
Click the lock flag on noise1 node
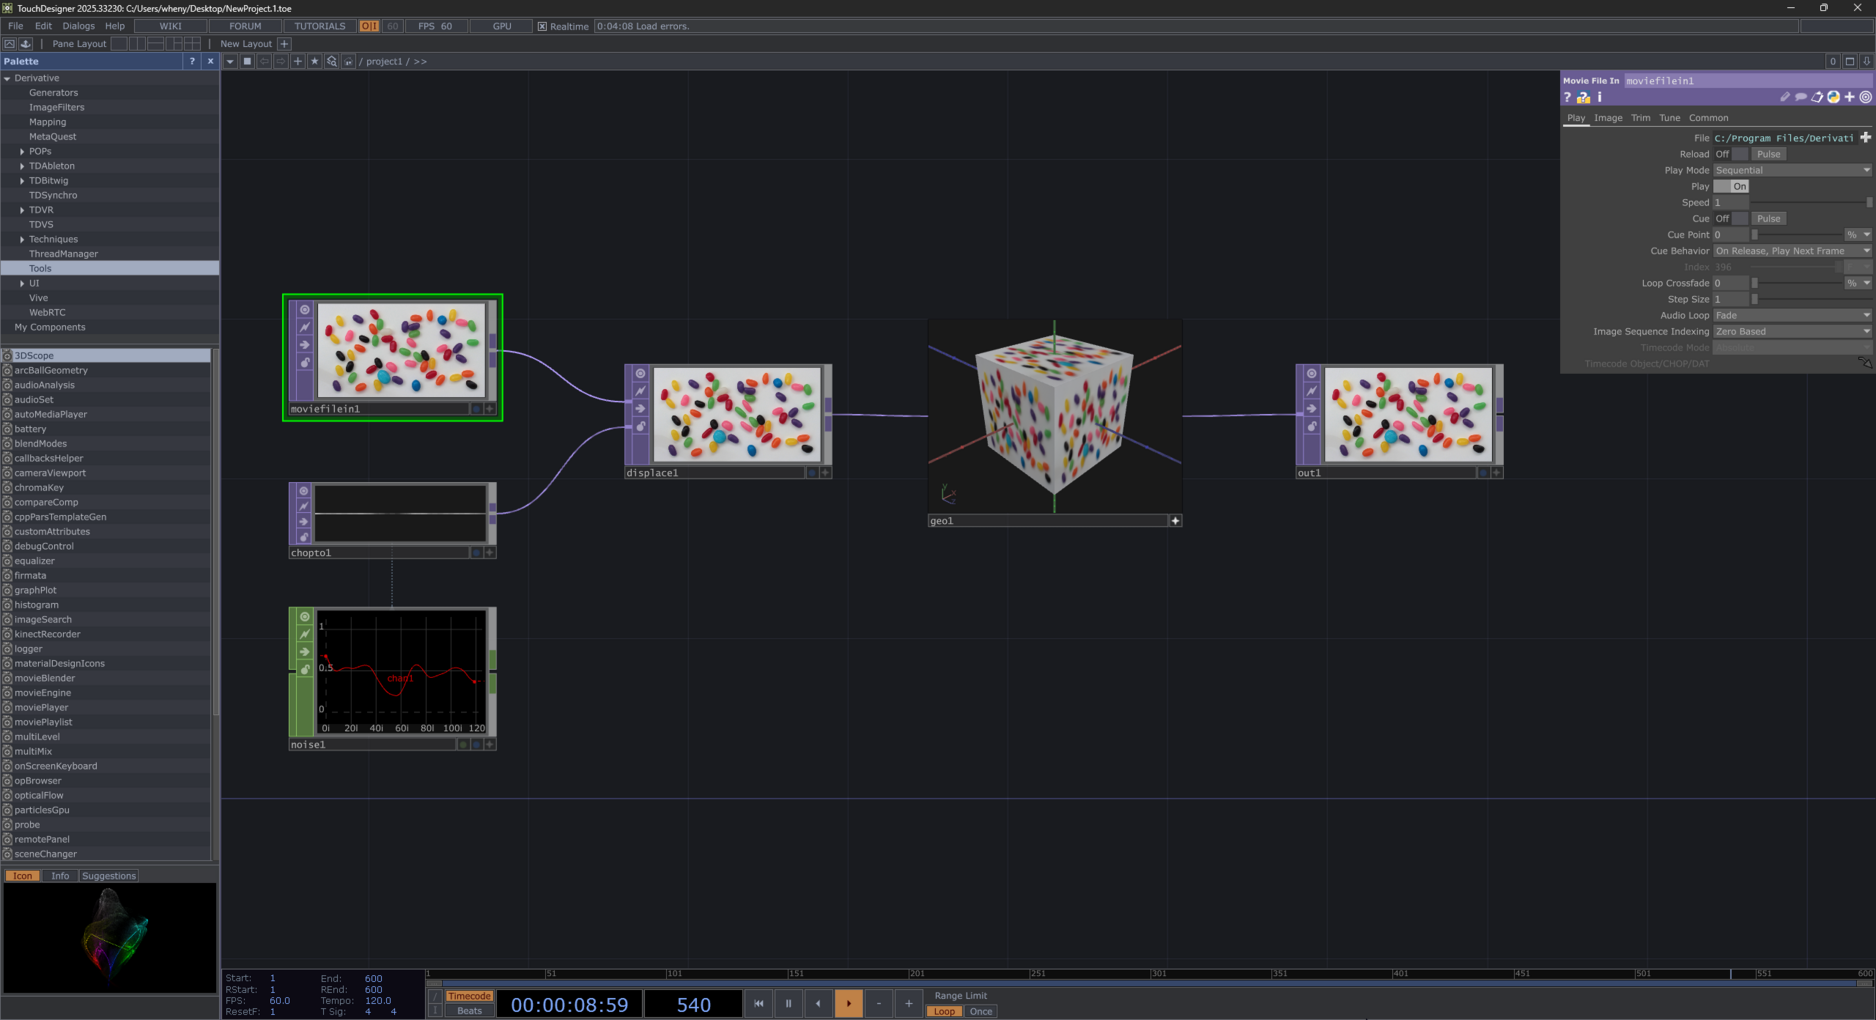tap(305, 669)
